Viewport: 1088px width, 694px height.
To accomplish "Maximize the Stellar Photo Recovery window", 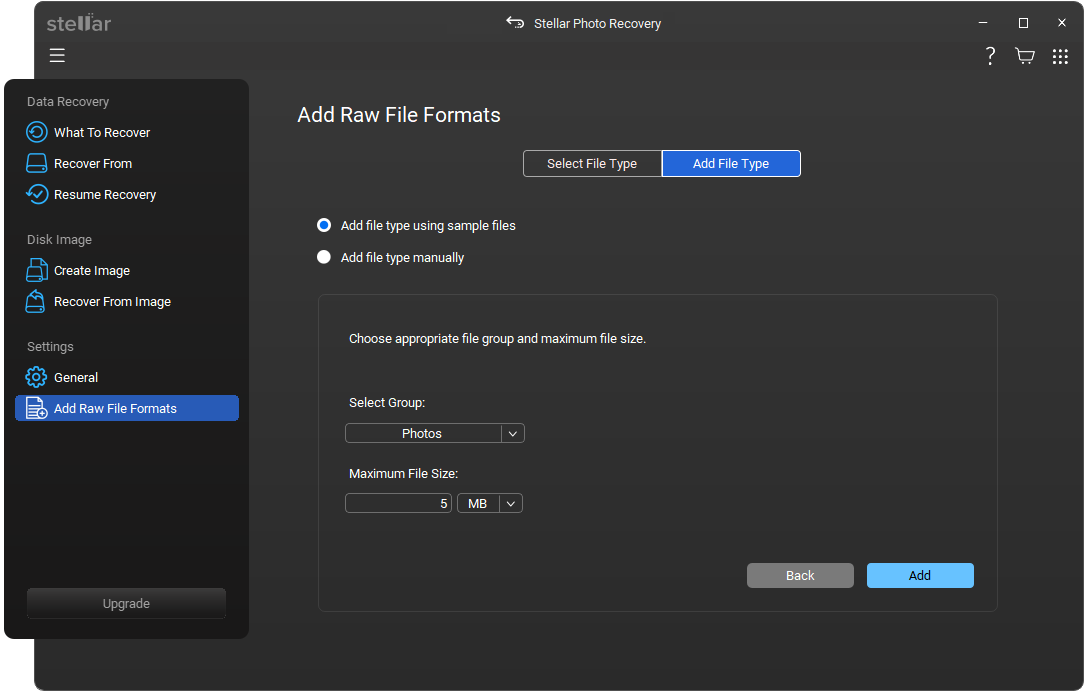I will pos(1023,23).
